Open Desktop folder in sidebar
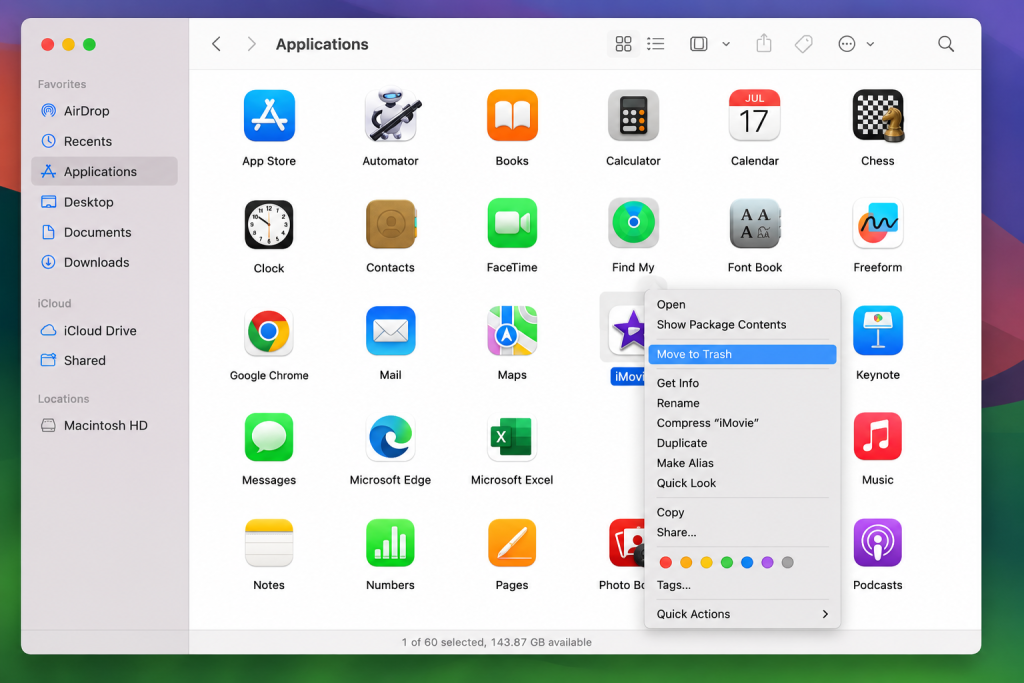 (x=104, y=202)
